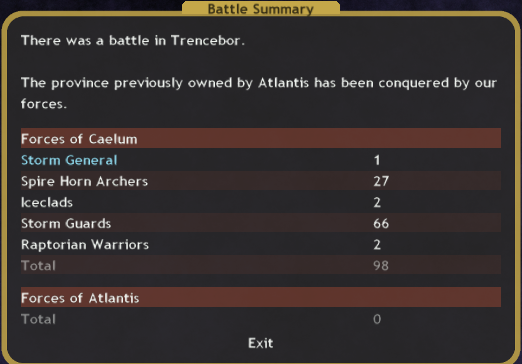This screenshot has width=522, height=364.
Task: Click the province conquered message text
Action: click(x=259, y=93)
